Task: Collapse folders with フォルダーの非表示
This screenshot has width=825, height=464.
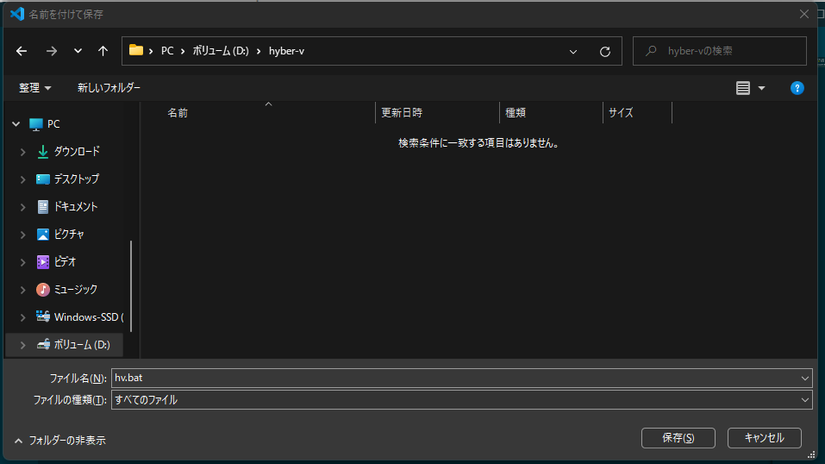Action: pos(60,440)
